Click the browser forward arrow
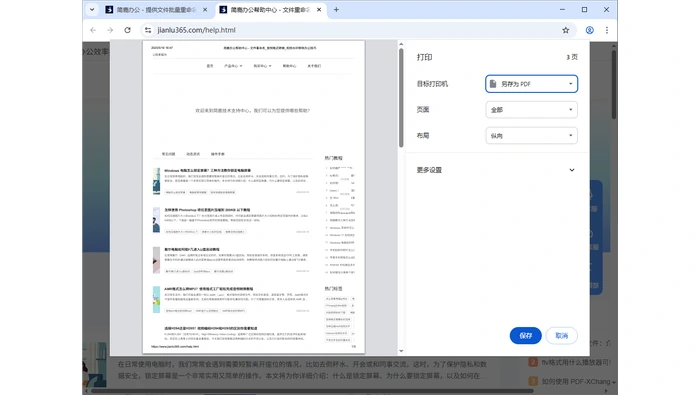Screen dimensions: 700x395 110,30
